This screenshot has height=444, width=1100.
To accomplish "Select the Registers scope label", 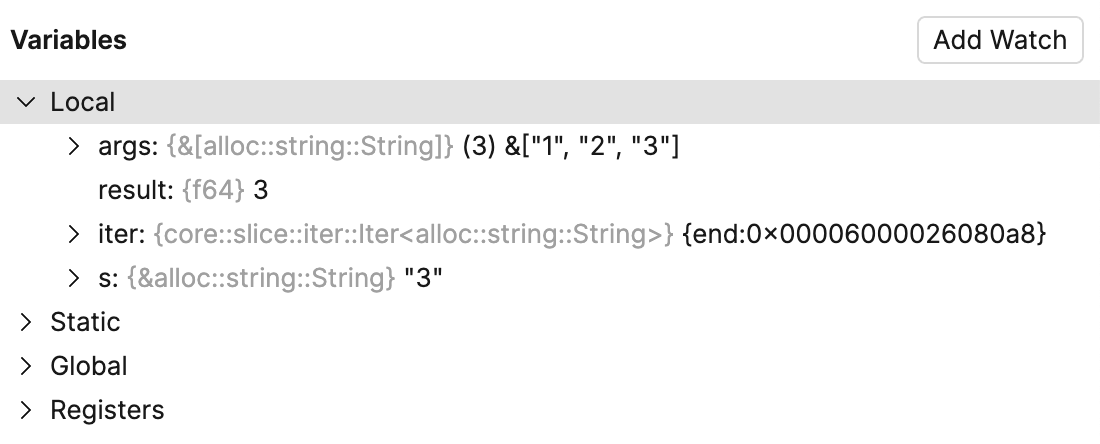I will pos(107,410).
